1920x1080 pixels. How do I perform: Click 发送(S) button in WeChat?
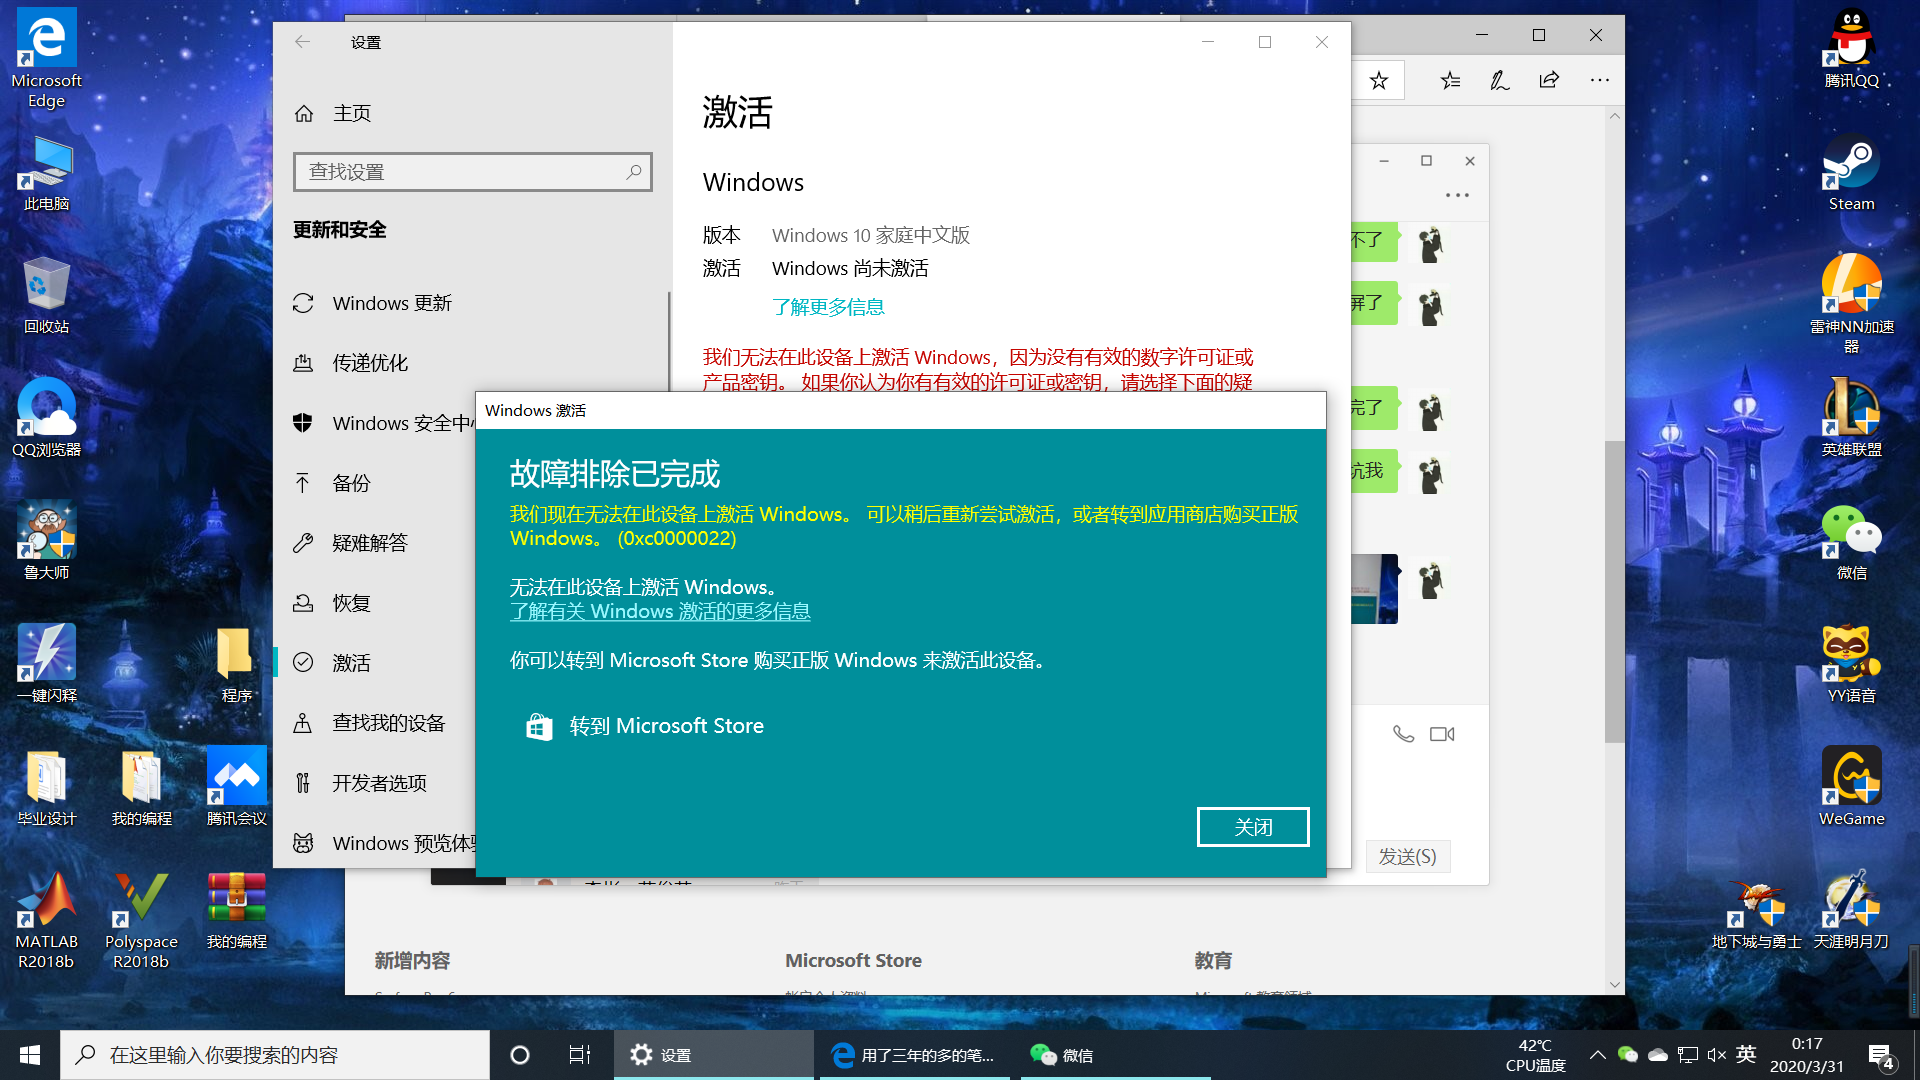tap(1407, 856)
